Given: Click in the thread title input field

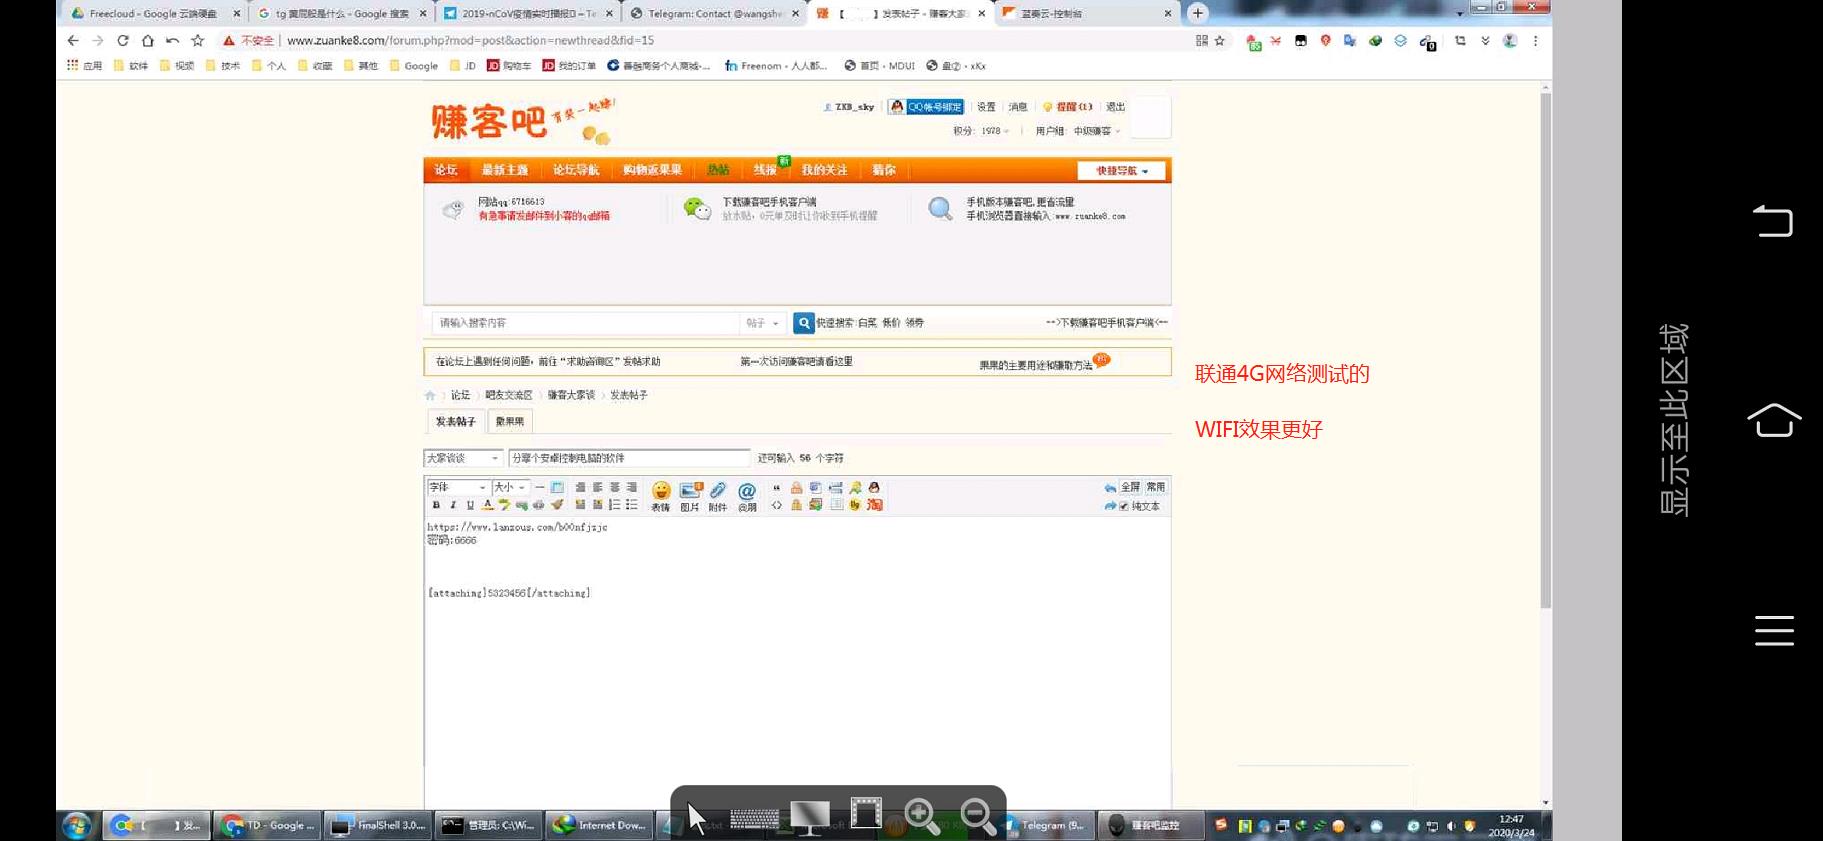Looking at the screenshot, I should [x=629, y=458].
